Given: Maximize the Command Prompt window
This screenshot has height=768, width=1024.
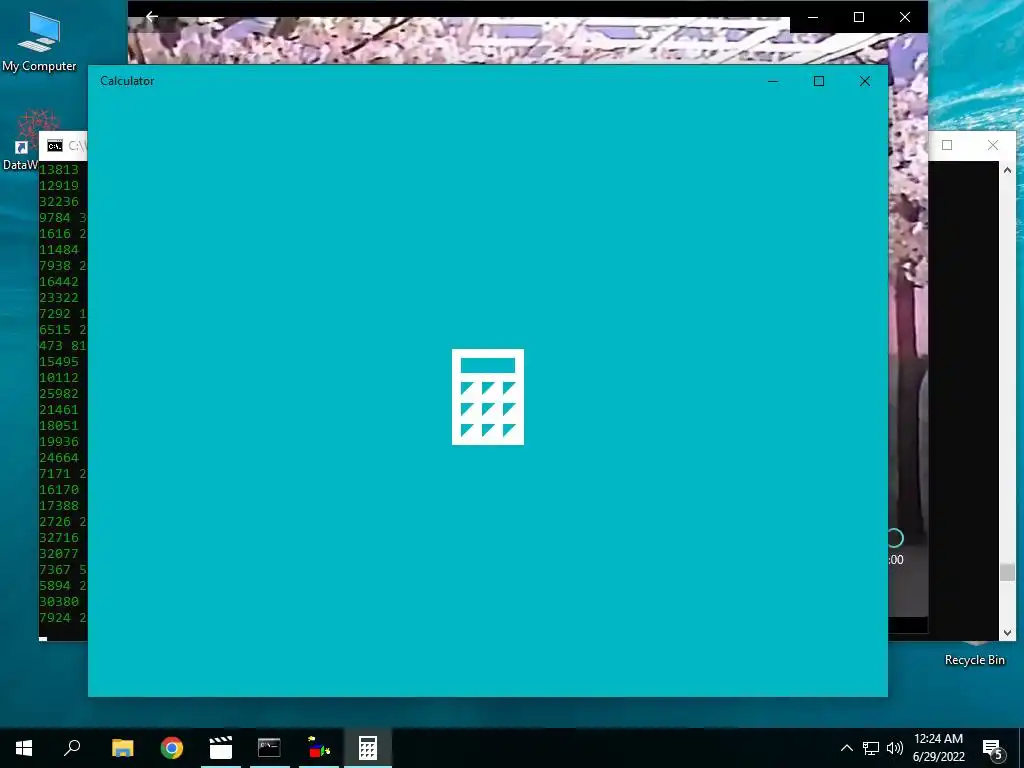Looking at the screenshot, I should click(x=947, y=145).
